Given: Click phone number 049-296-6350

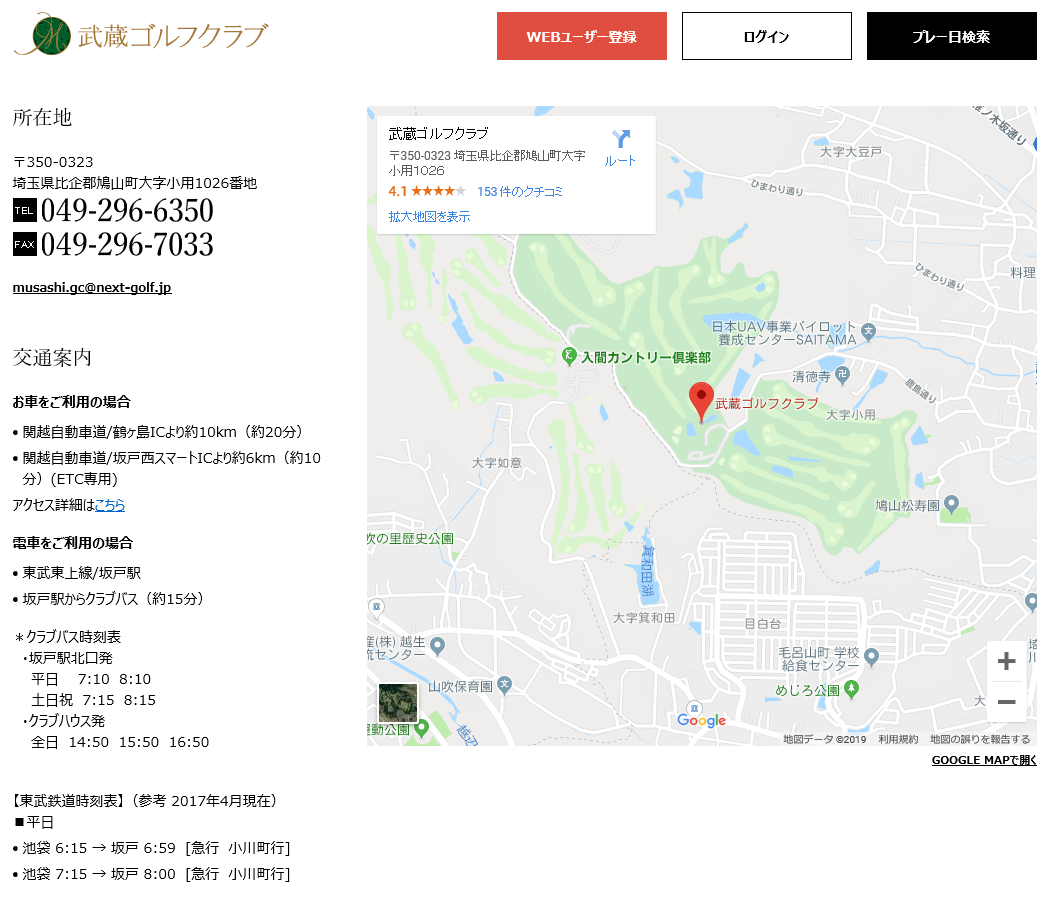Looking at the screenshot, I should tap(127, 210).
